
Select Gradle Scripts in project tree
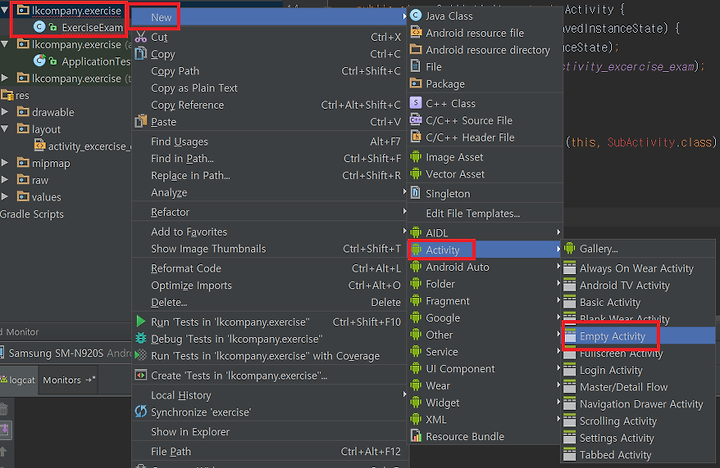coord(32,214)
